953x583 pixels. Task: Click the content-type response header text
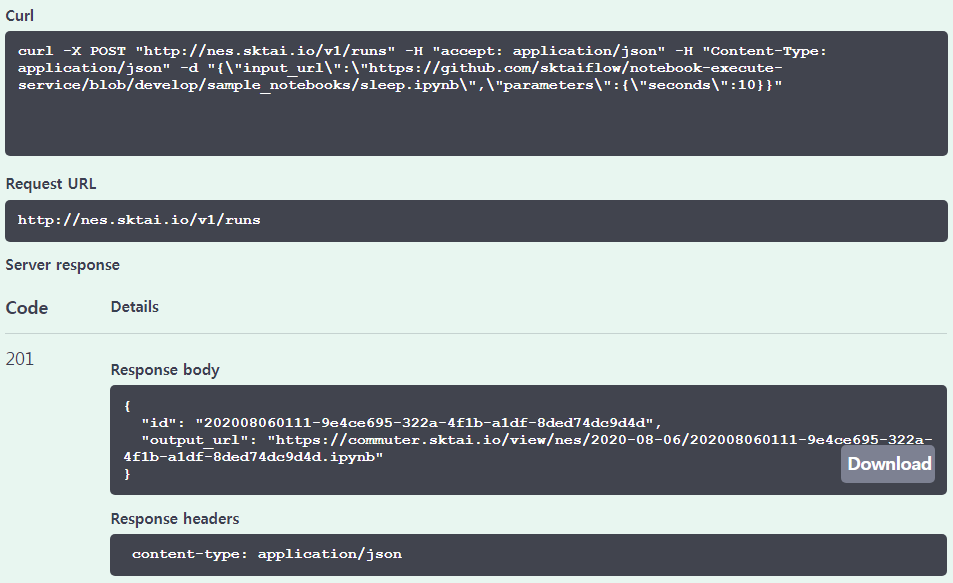pyautogui.click(x=266, y=553)
